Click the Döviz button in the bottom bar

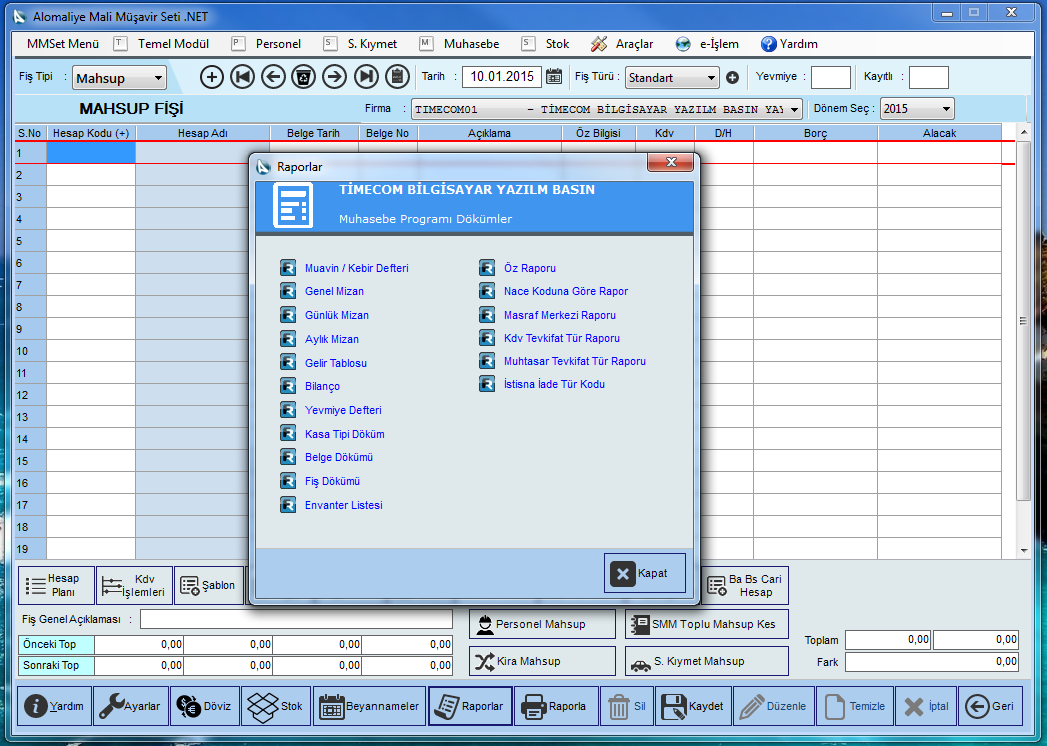tap(205, 706)
